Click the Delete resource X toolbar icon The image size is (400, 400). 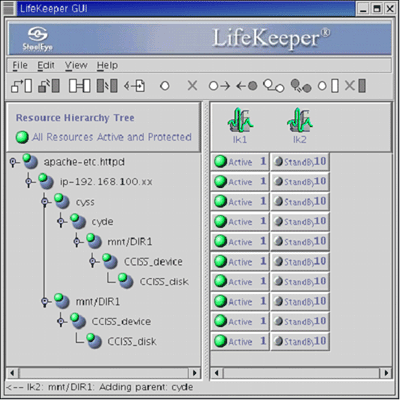click(x=192, y=86)
